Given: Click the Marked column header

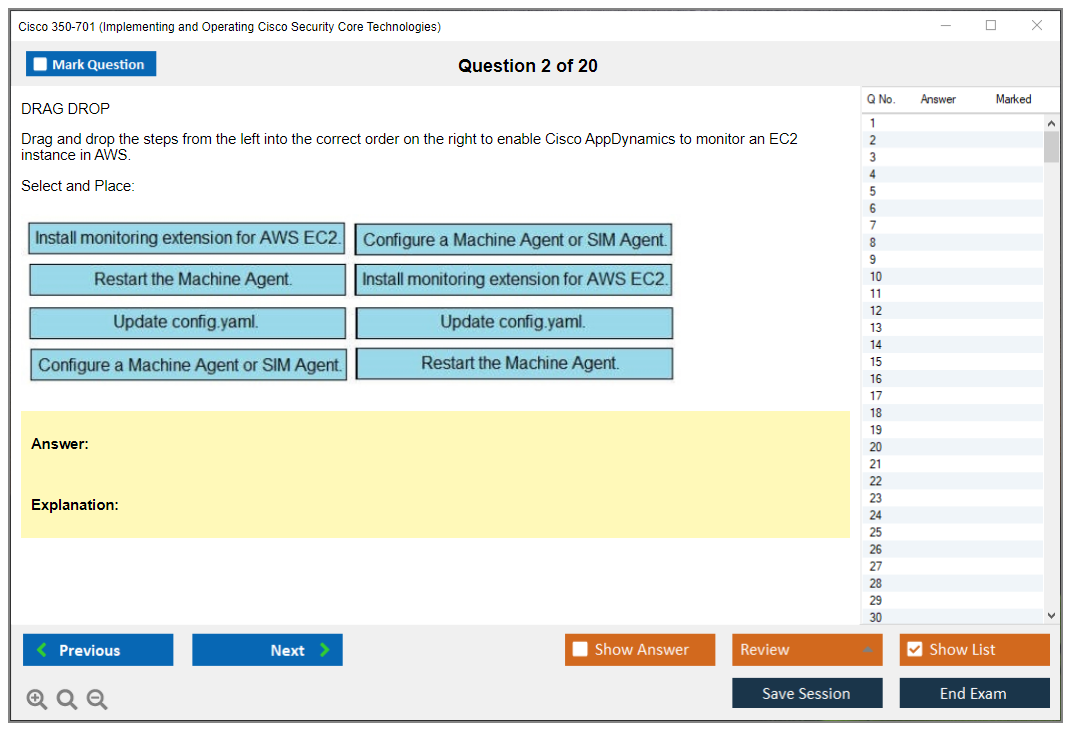Looking at the screenshot, I should point(1013,99).
